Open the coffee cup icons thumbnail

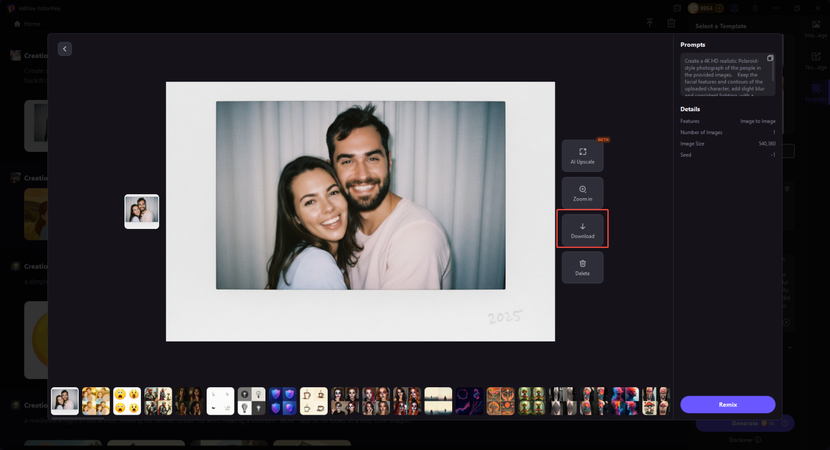tap(314, 401)
